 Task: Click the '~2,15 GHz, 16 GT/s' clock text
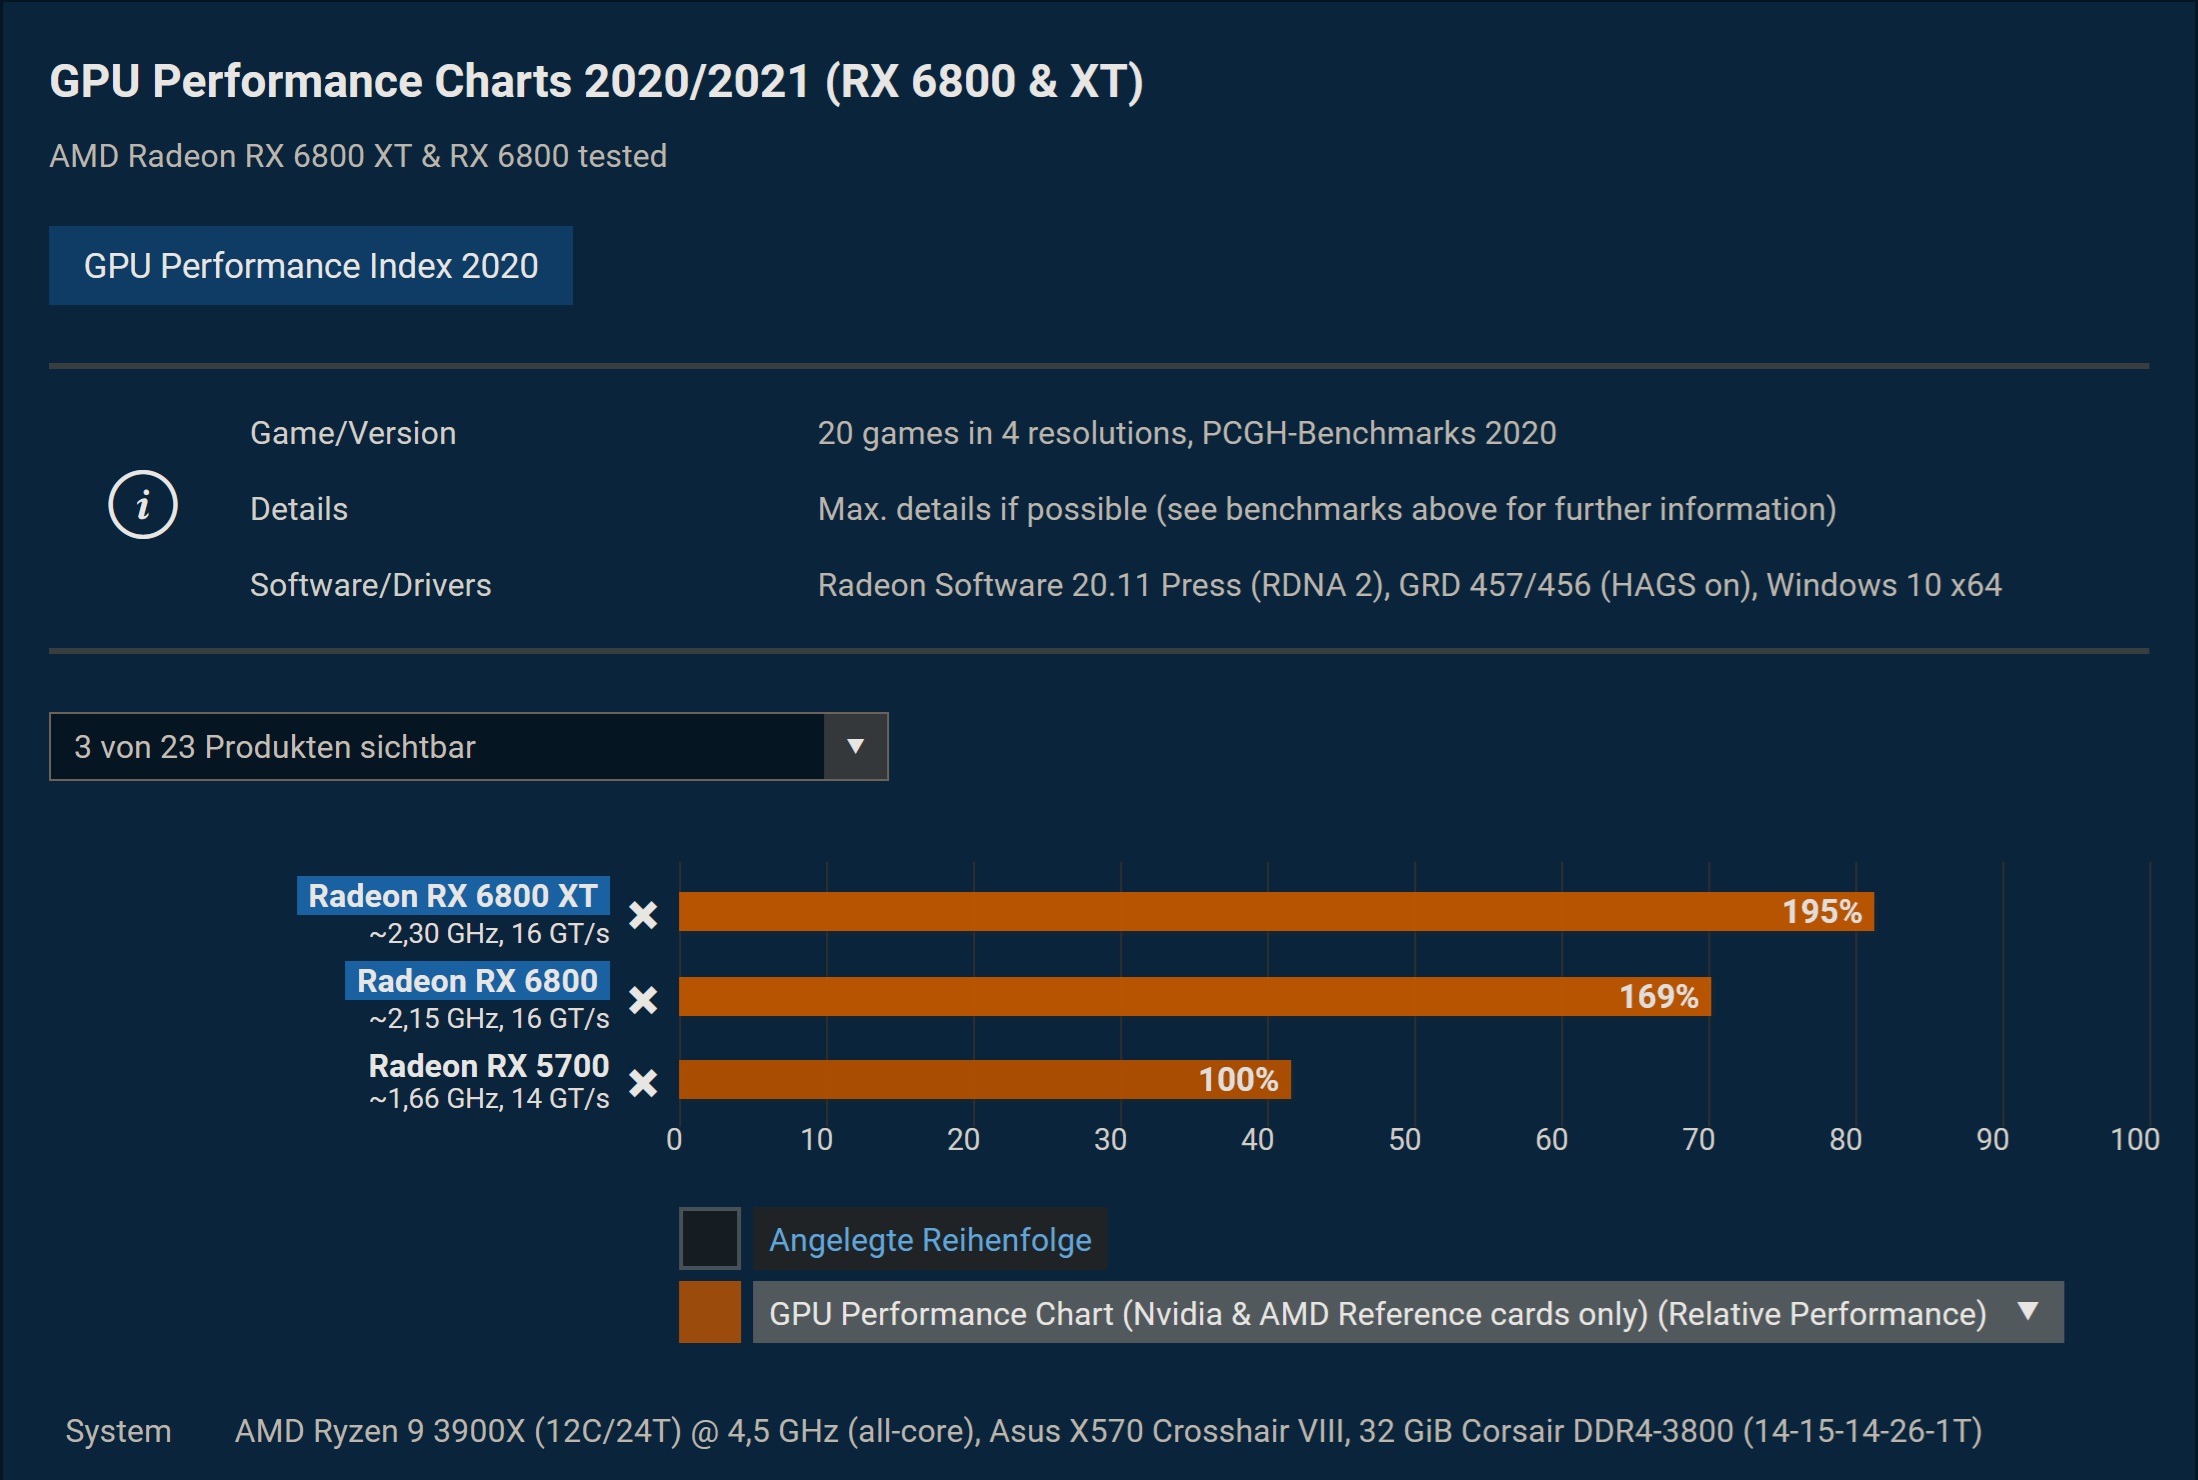[x=489, y=1019]
